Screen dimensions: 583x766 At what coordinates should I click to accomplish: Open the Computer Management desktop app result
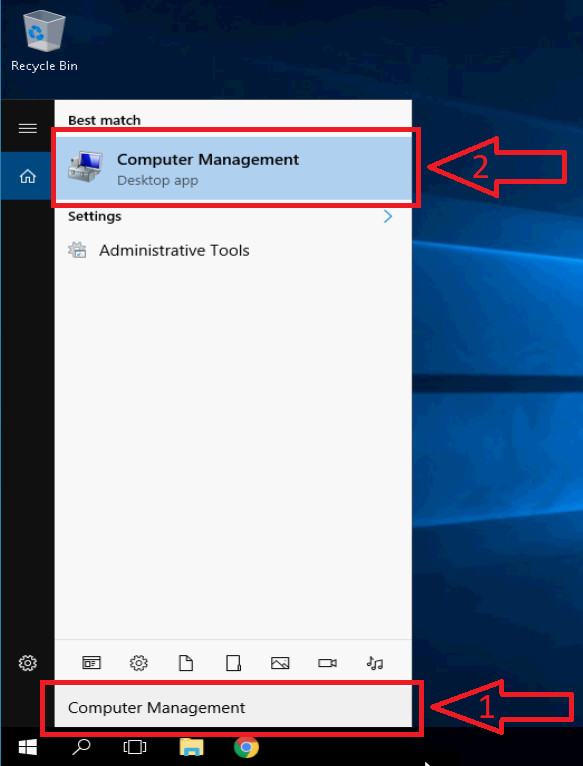click(233, 168)
